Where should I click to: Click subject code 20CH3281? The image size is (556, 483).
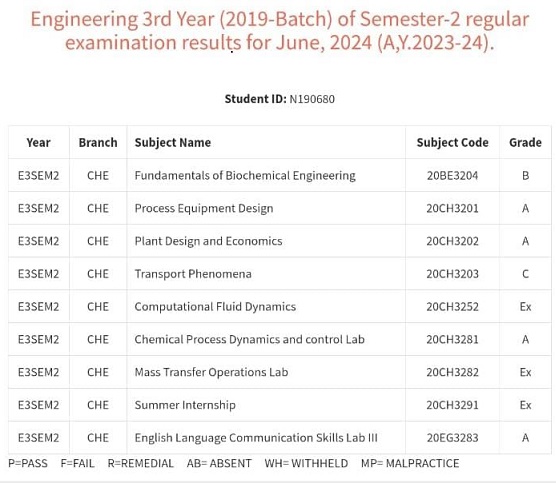(452, 340)
